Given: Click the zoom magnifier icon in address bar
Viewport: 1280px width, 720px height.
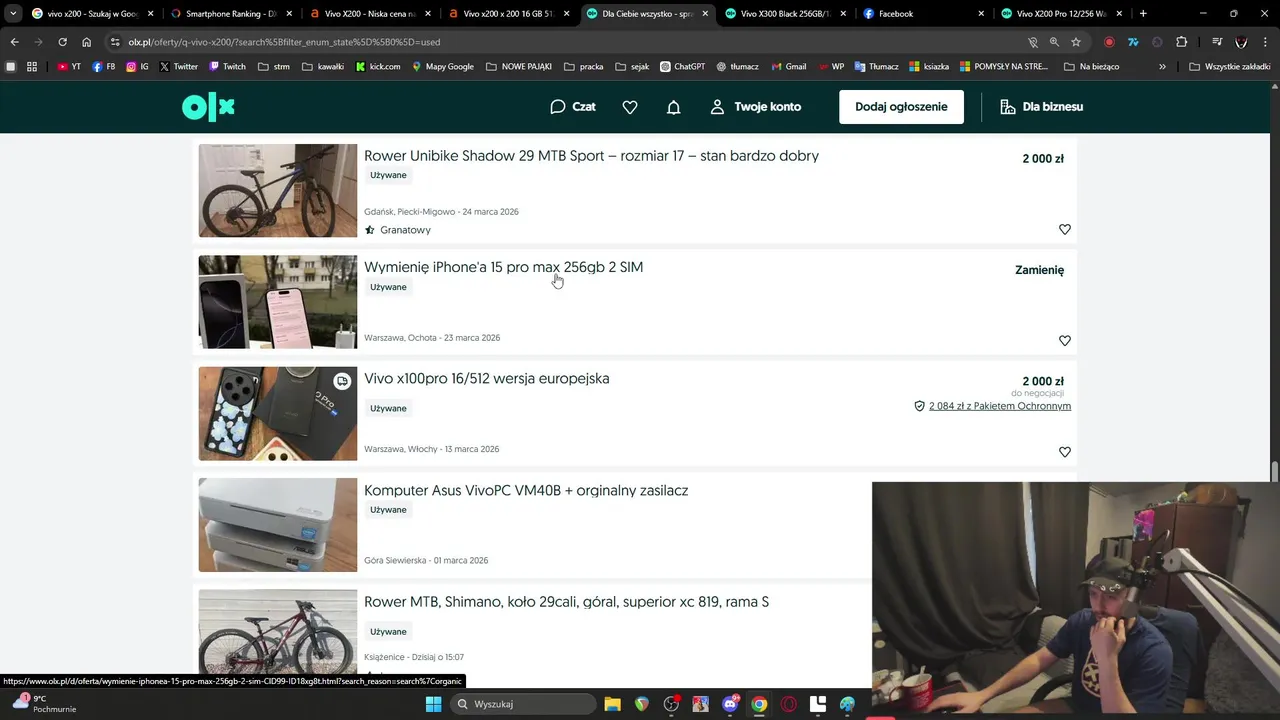Looking at the screenshot, I should coord(1054,42).
